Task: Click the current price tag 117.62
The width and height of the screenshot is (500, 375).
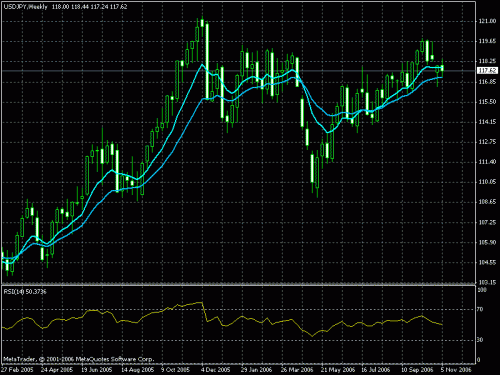Action: [x=487, y=71]
